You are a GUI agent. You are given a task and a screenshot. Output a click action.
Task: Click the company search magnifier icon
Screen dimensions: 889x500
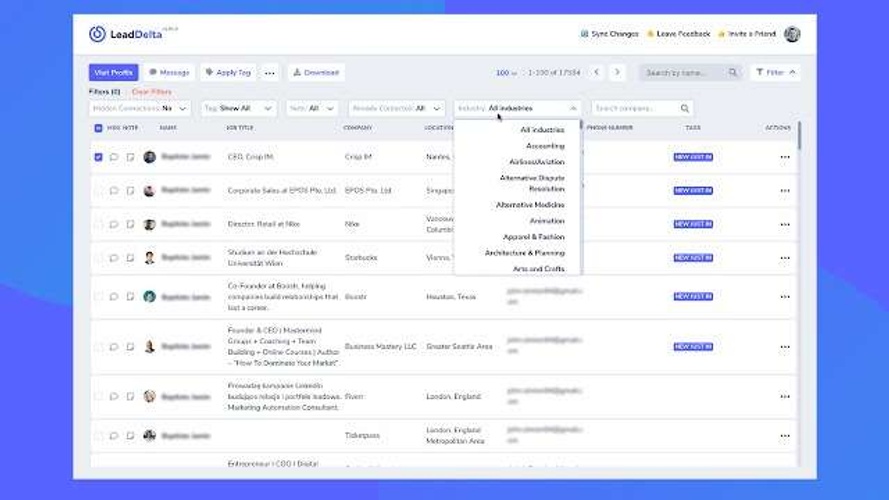(x=684, y=108)
